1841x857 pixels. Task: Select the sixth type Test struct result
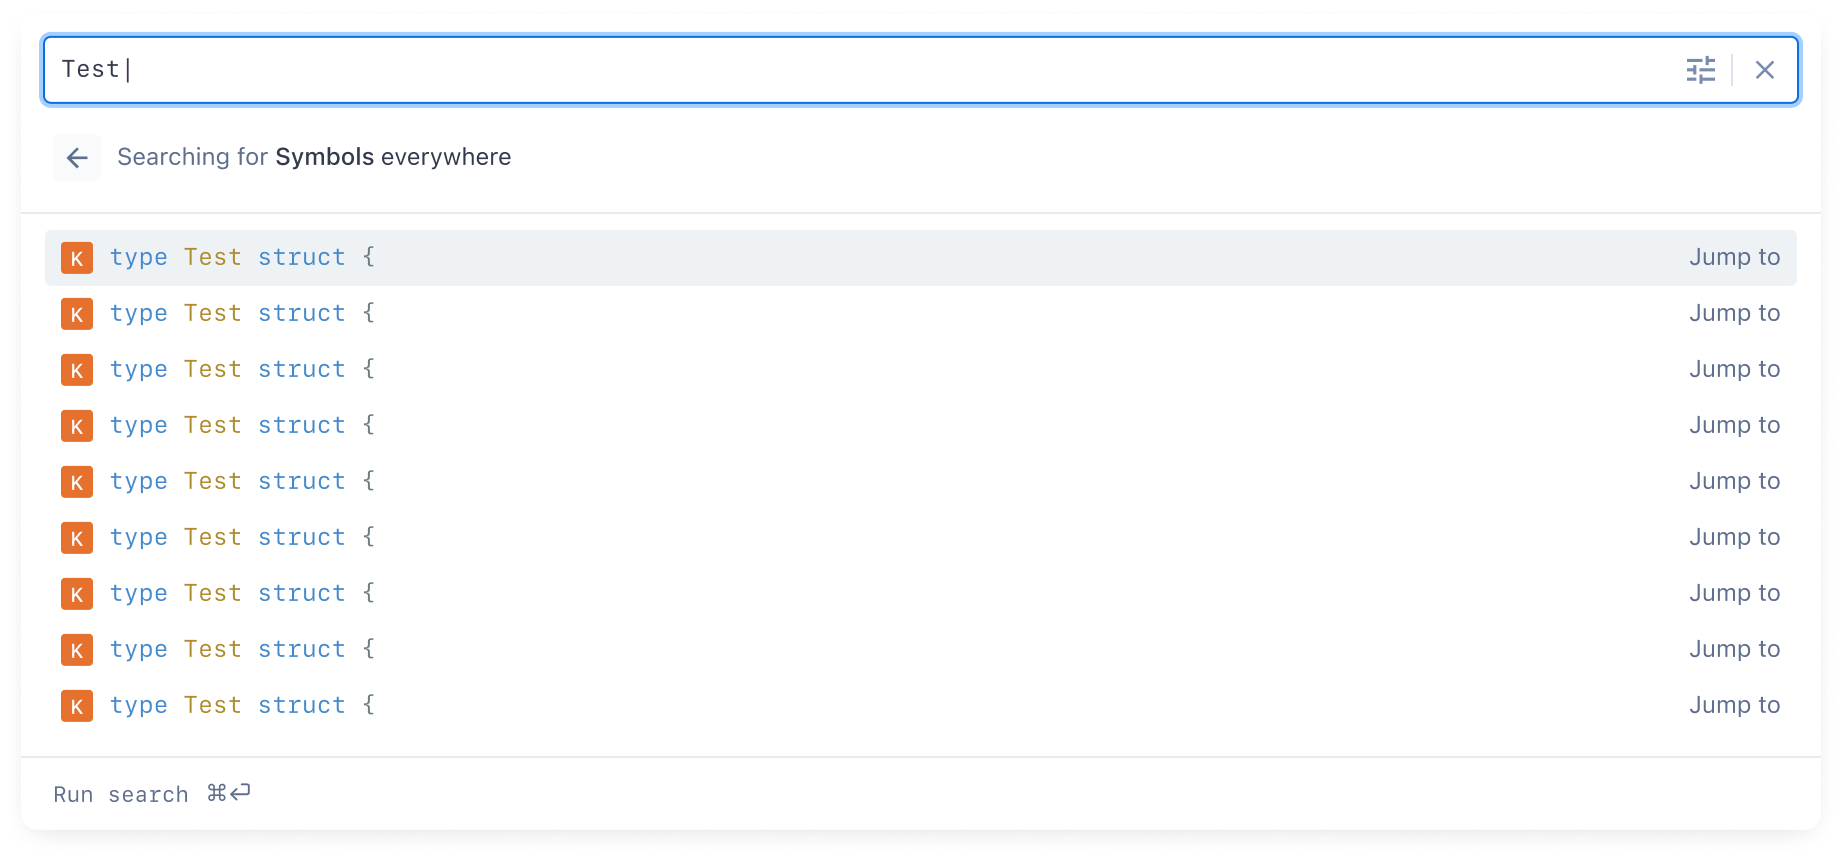point(921,538)
